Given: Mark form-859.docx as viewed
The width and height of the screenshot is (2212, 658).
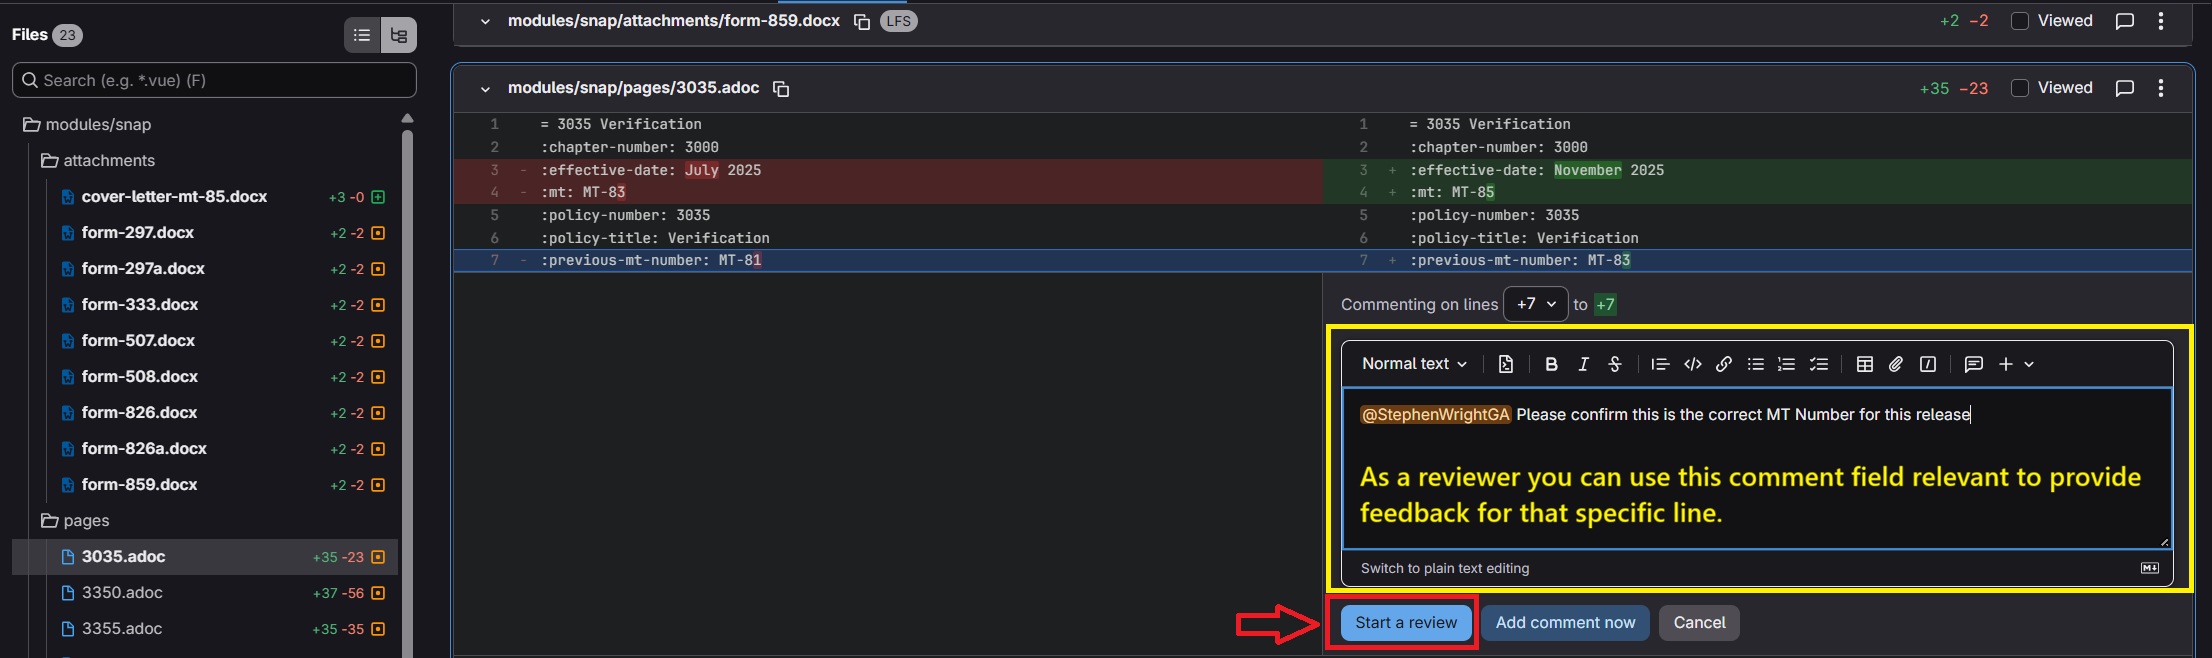Looking at the screenshot, I should (x=2020, y=21).
